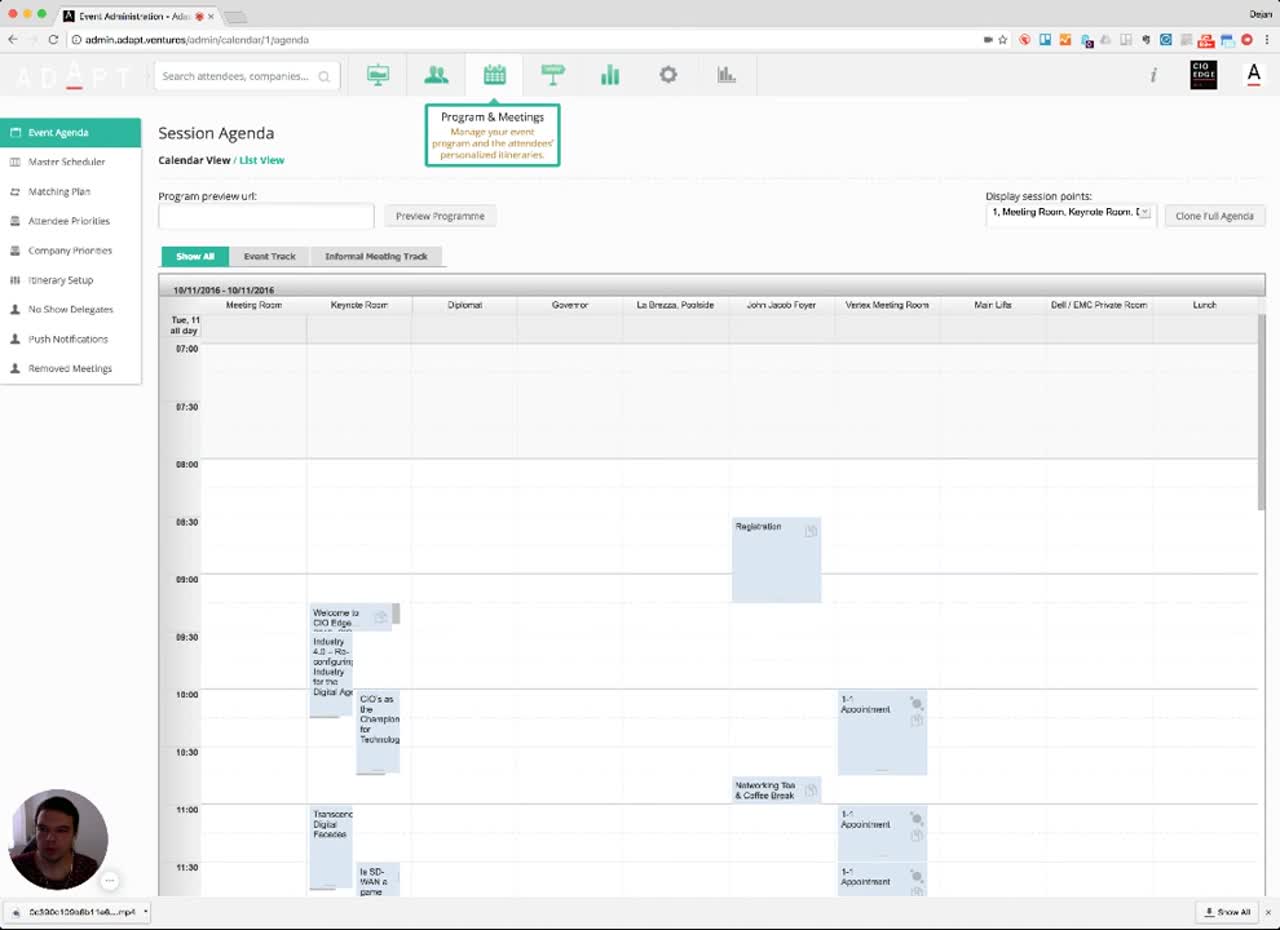This screenshot has height=930, width=1280.
Task: Click the italic i info icon
Action: click(x=1153, y=75)
